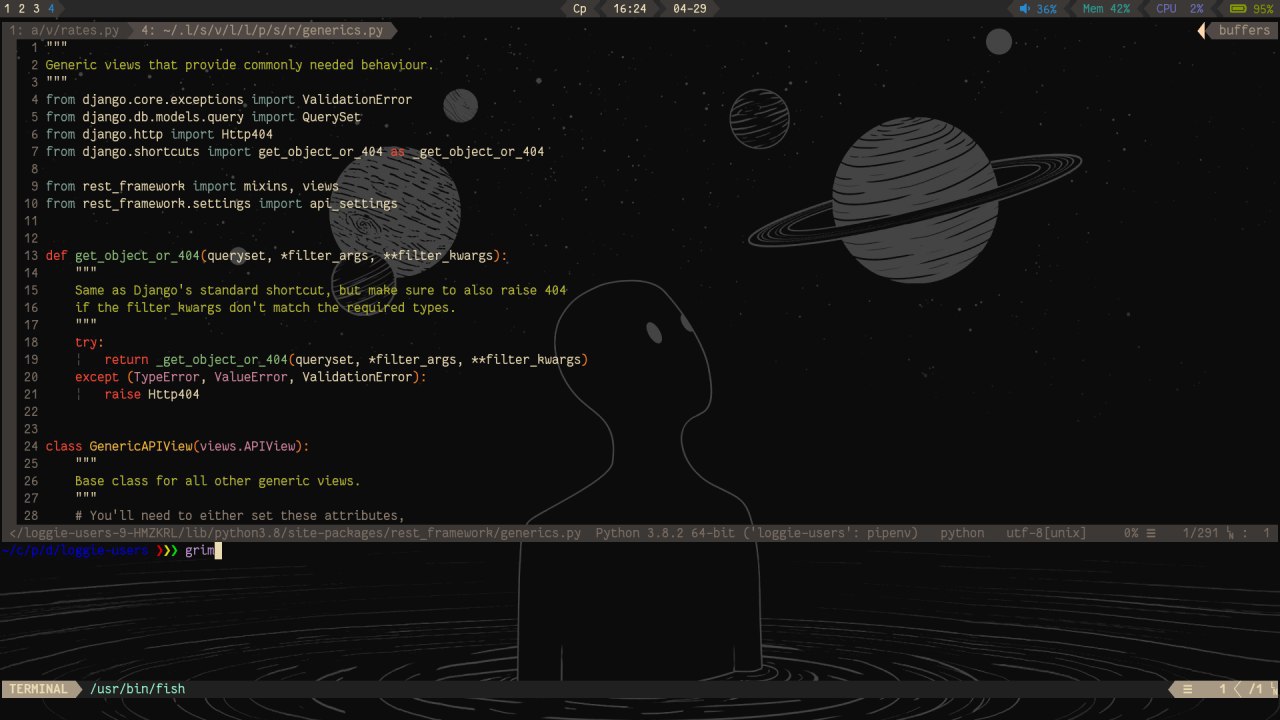
Task: Click the 'raise Http404' line
Action: [x=152, y=395]
